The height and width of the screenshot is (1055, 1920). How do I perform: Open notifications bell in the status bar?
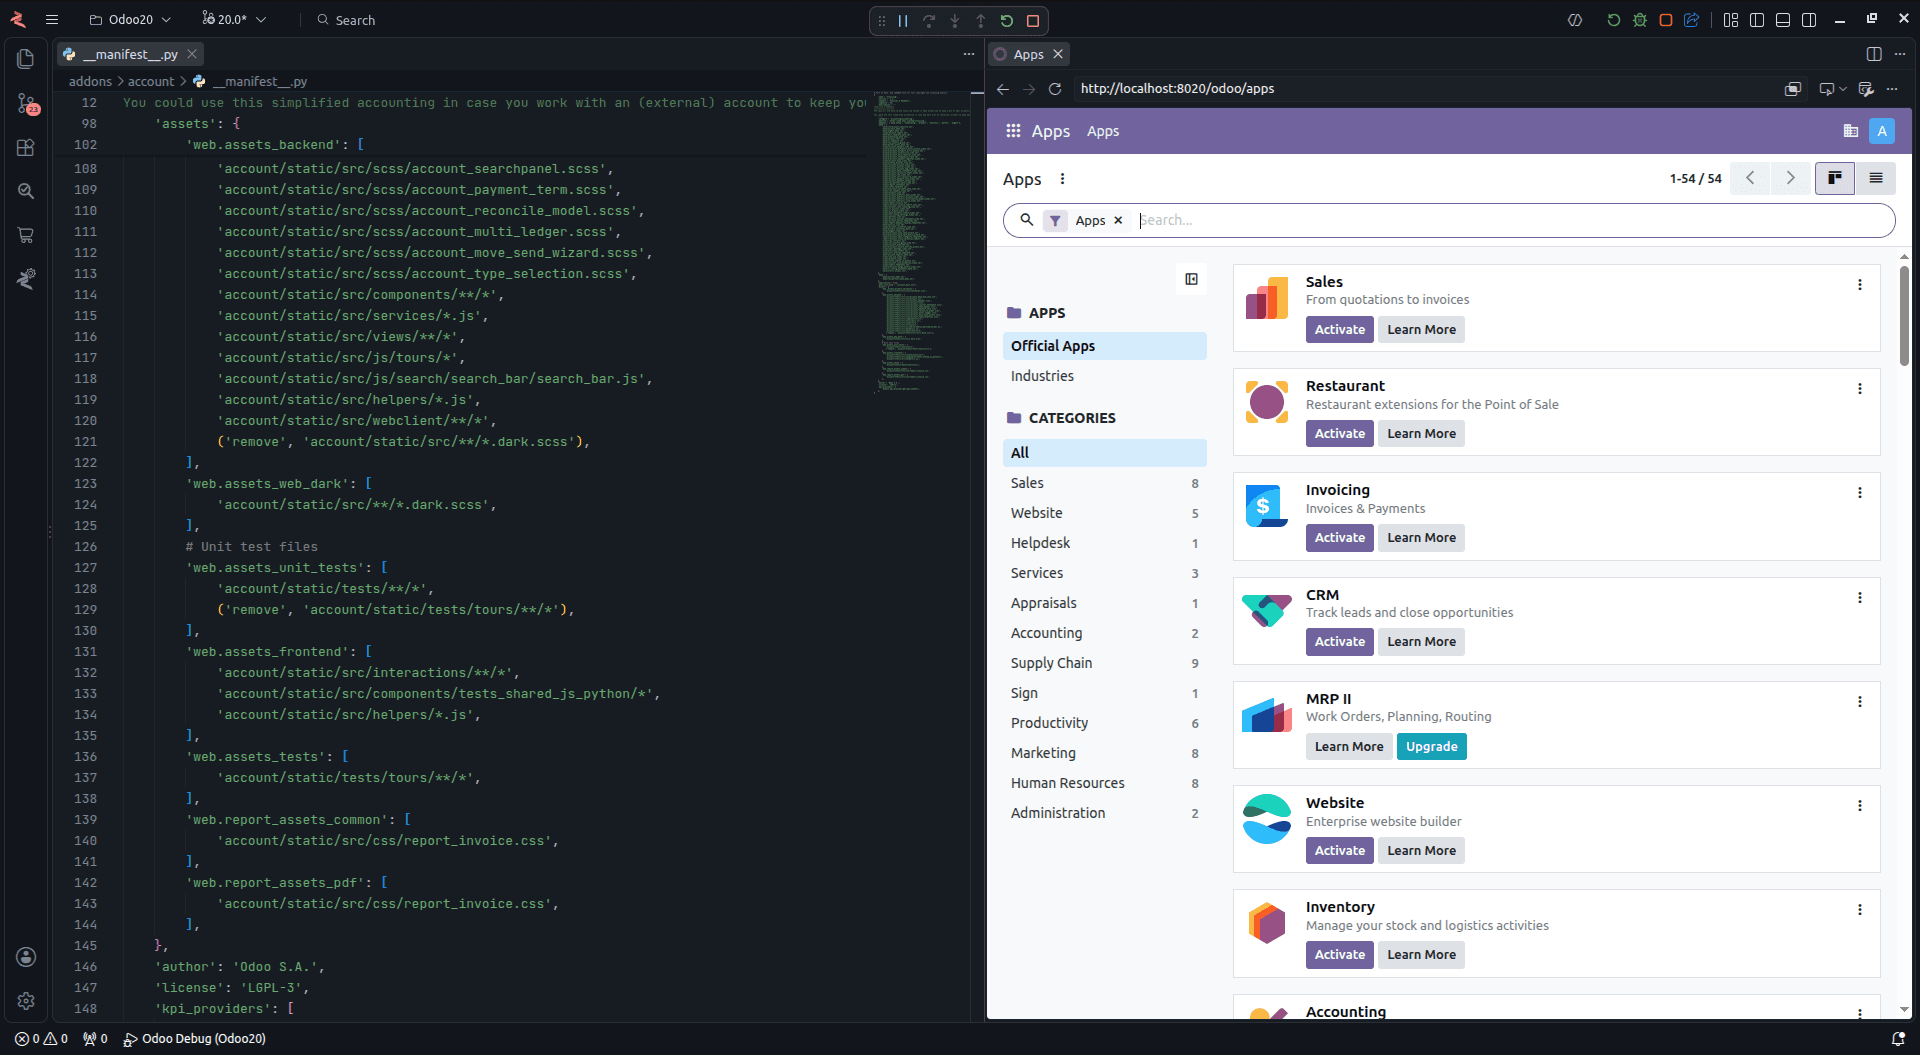click(x=1898, y=1039)
